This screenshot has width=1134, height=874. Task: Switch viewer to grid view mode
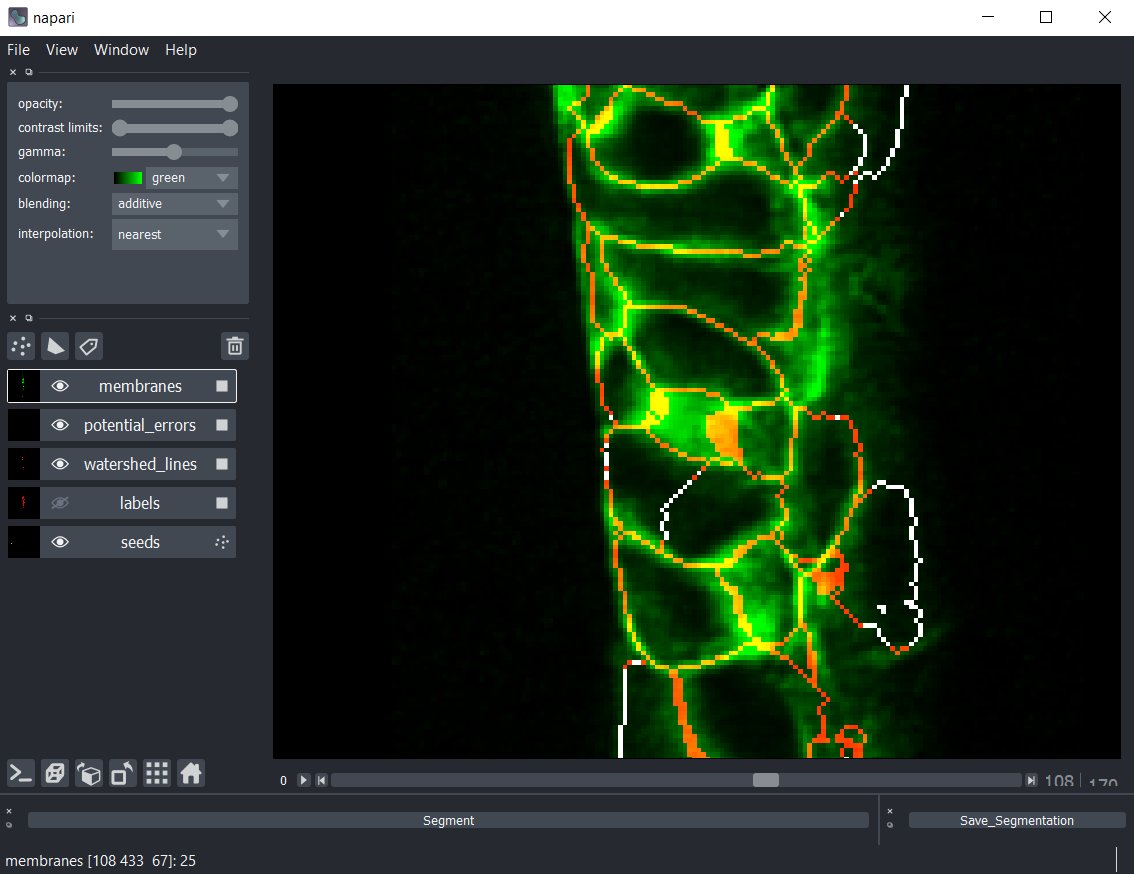pos(157,773)
